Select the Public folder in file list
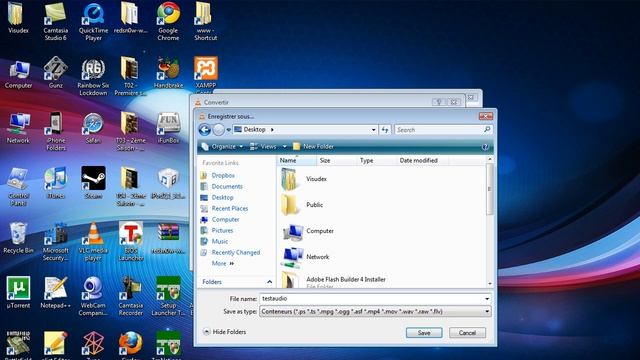The width and height of the screenshot is (640, 360). coord(302,205)
